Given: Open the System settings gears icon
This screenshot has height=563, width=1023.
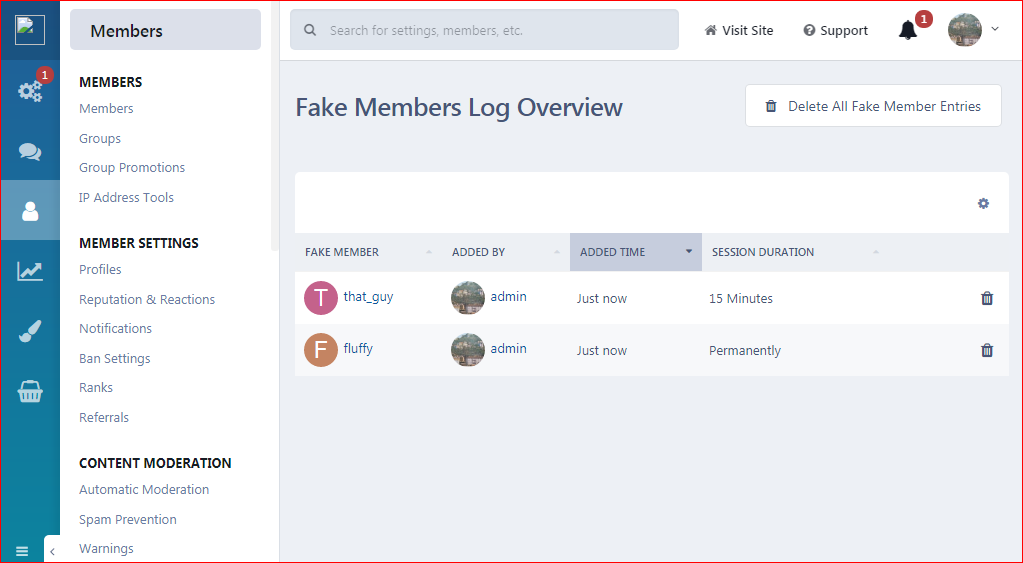Looking at the screenshot, I should click(30, 91).
